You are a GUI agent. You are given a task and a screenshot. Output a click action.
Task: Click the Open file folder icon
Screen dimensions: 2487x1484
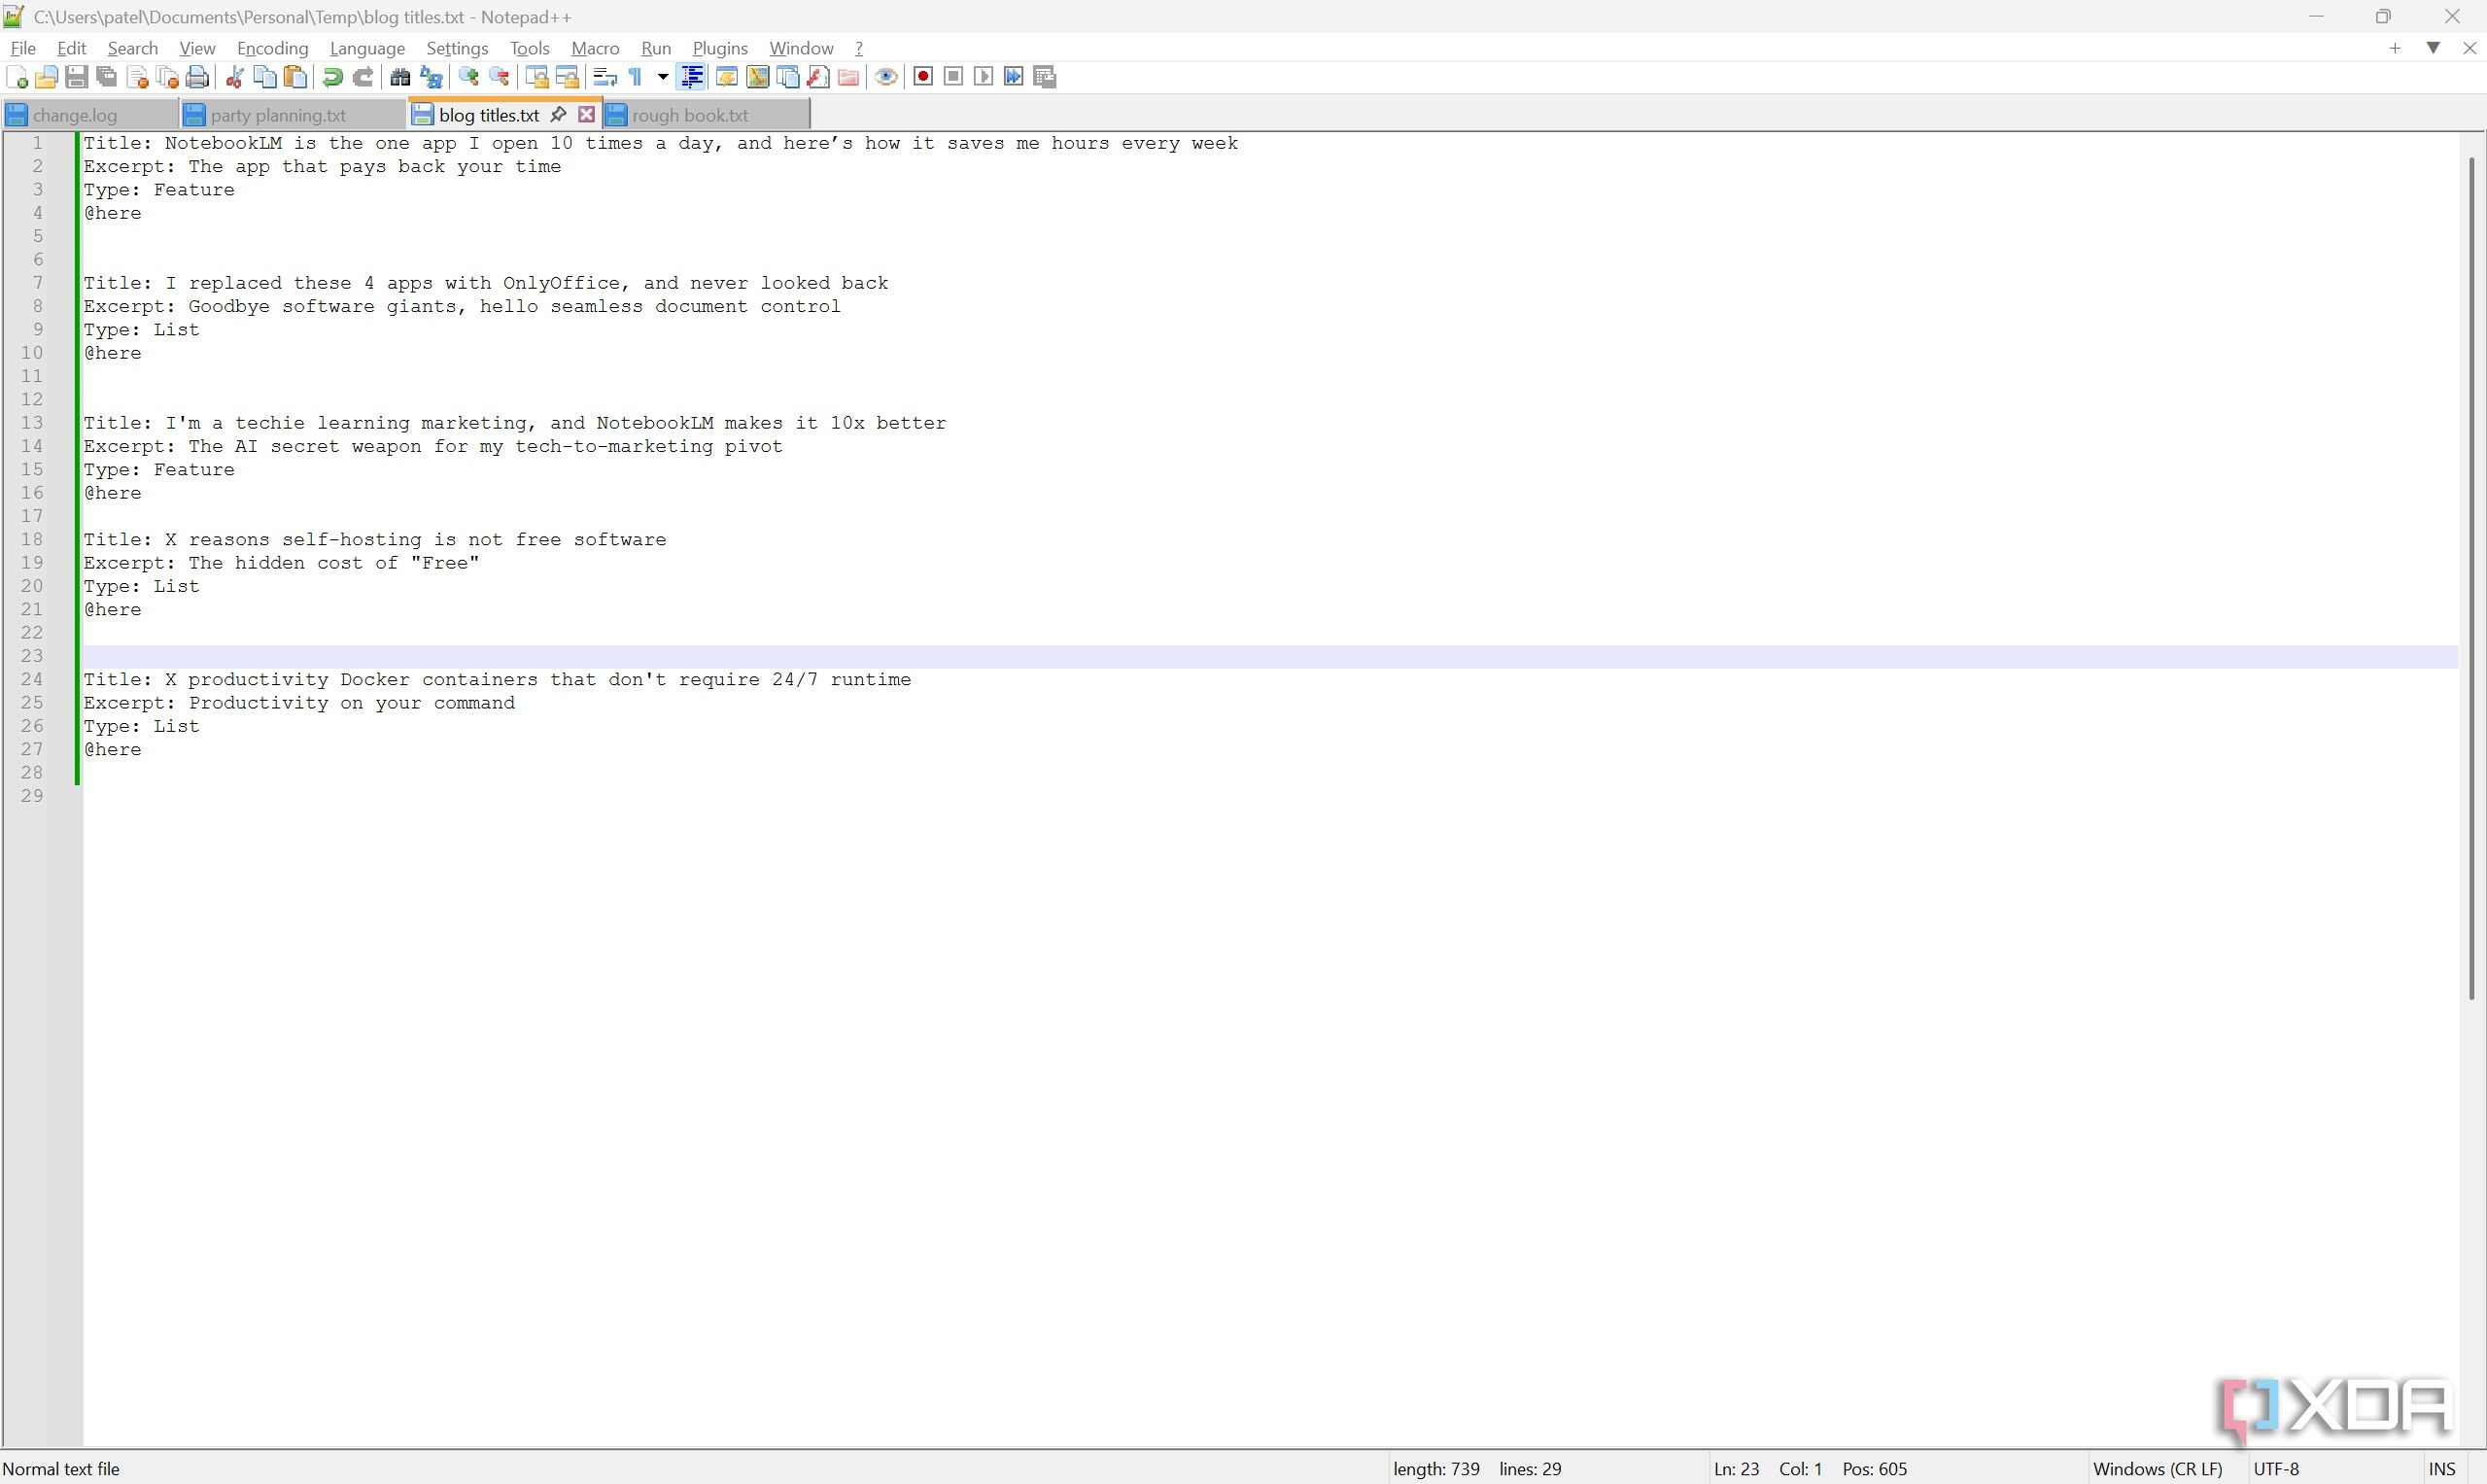[46, 77]
